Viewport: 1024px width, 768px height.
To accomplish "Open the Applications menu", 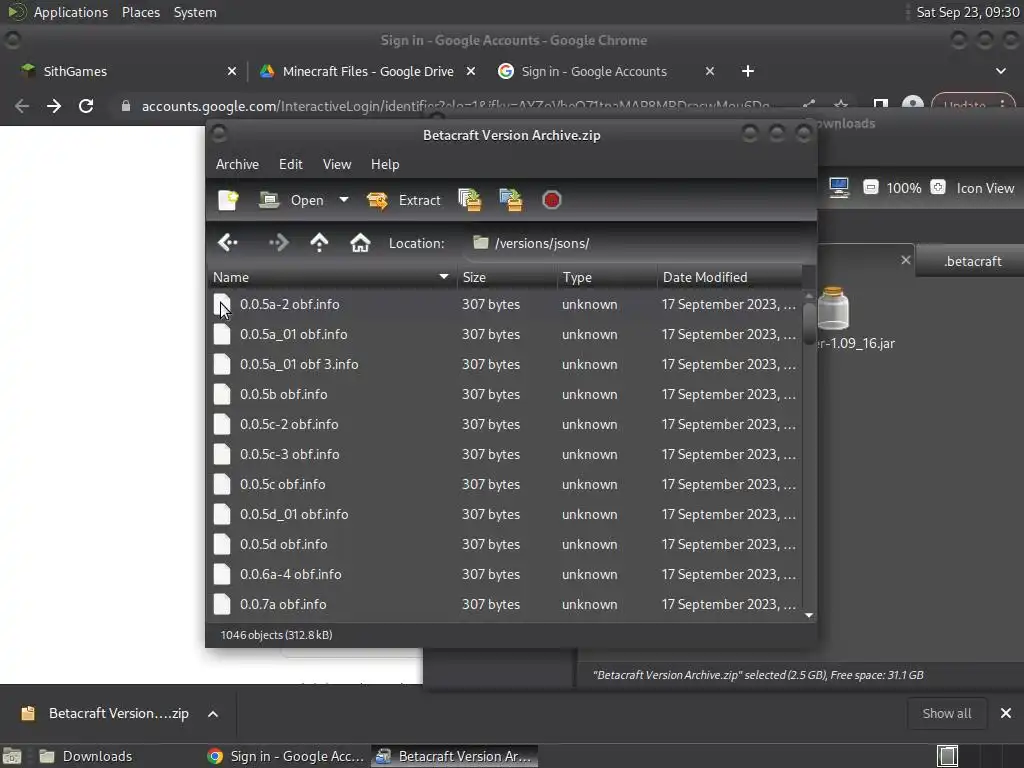I will (71, 12).
